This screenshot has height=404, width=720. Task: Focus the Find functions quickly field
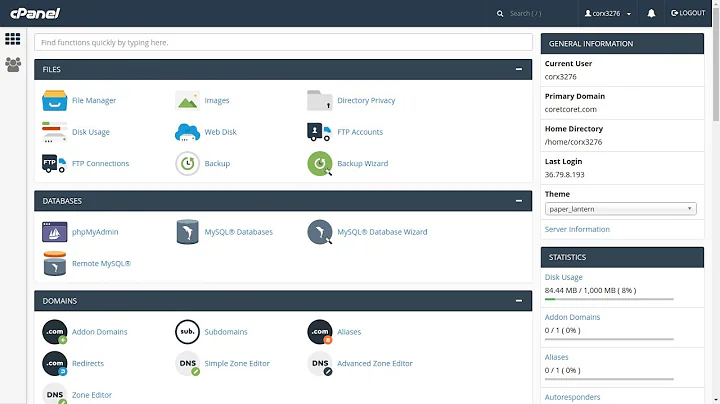[x=283, y=42]
